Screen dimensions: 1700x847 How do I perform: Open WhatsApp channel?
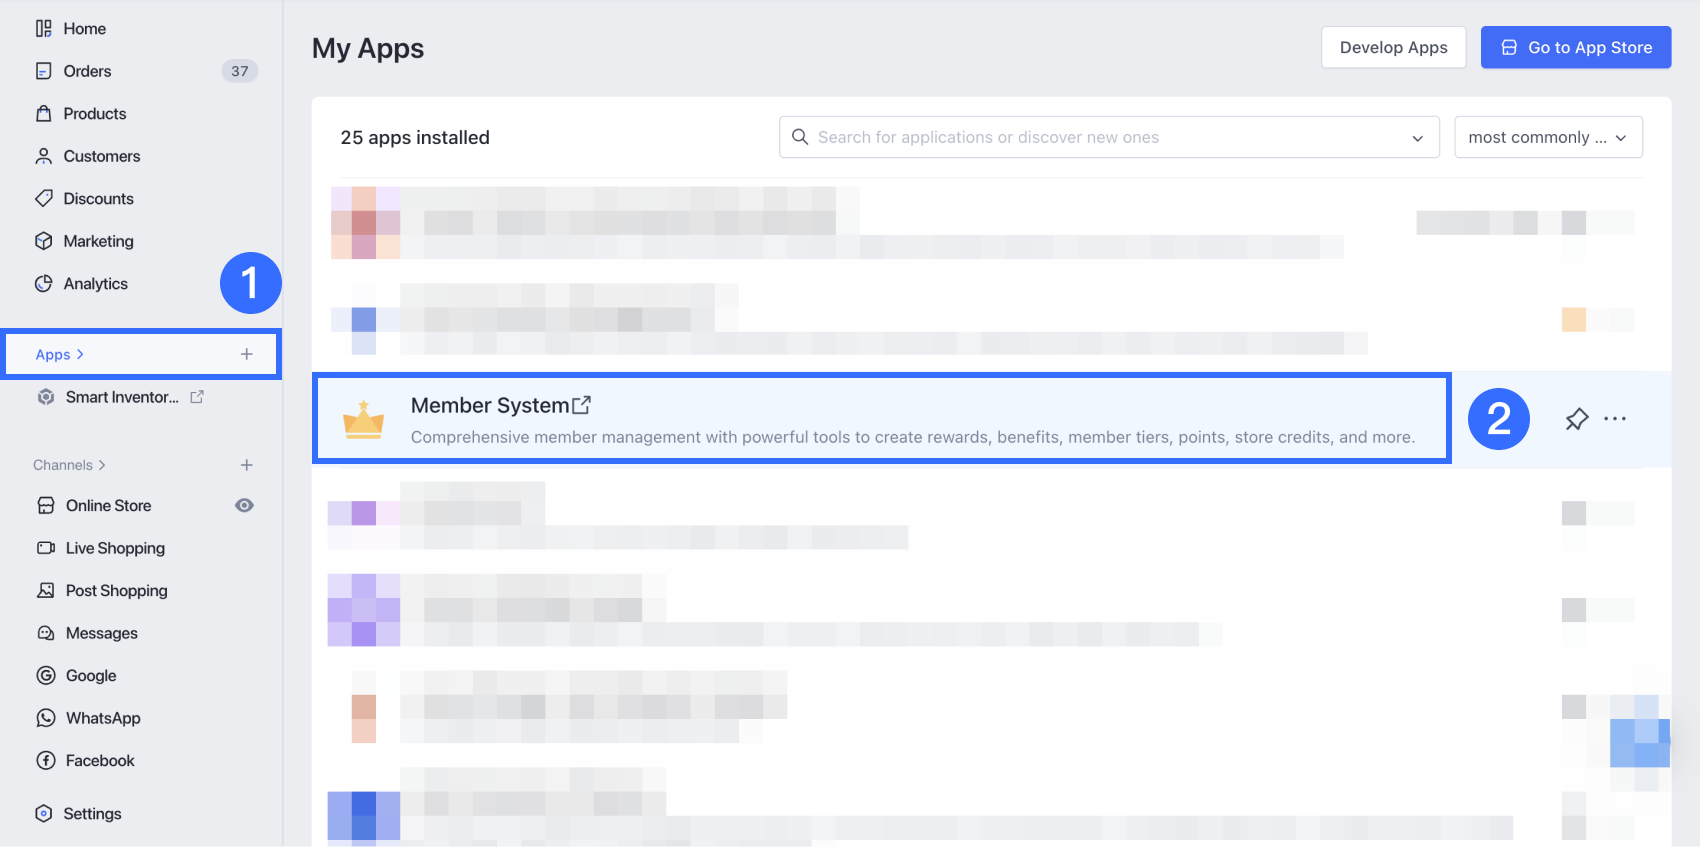click(103, 718)
